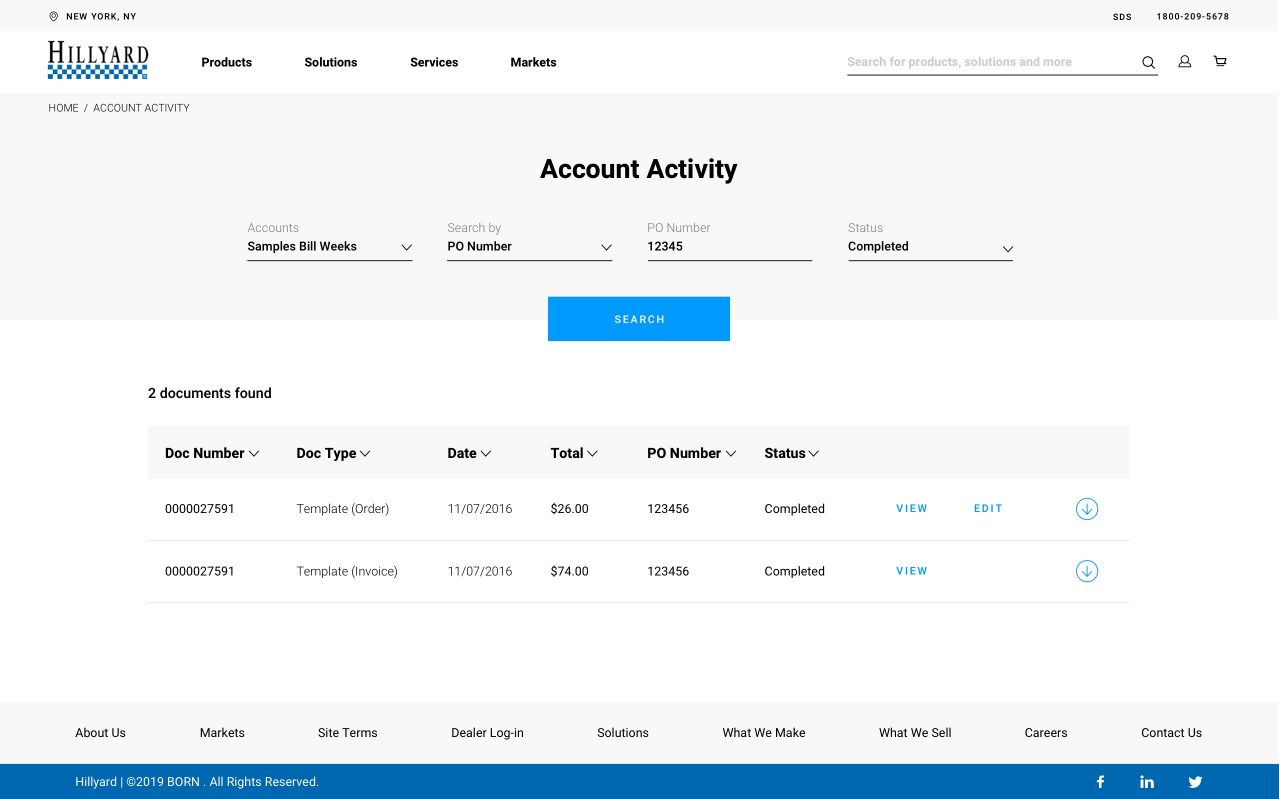Click the $74.00 total cell

click(x=569, y=571)
